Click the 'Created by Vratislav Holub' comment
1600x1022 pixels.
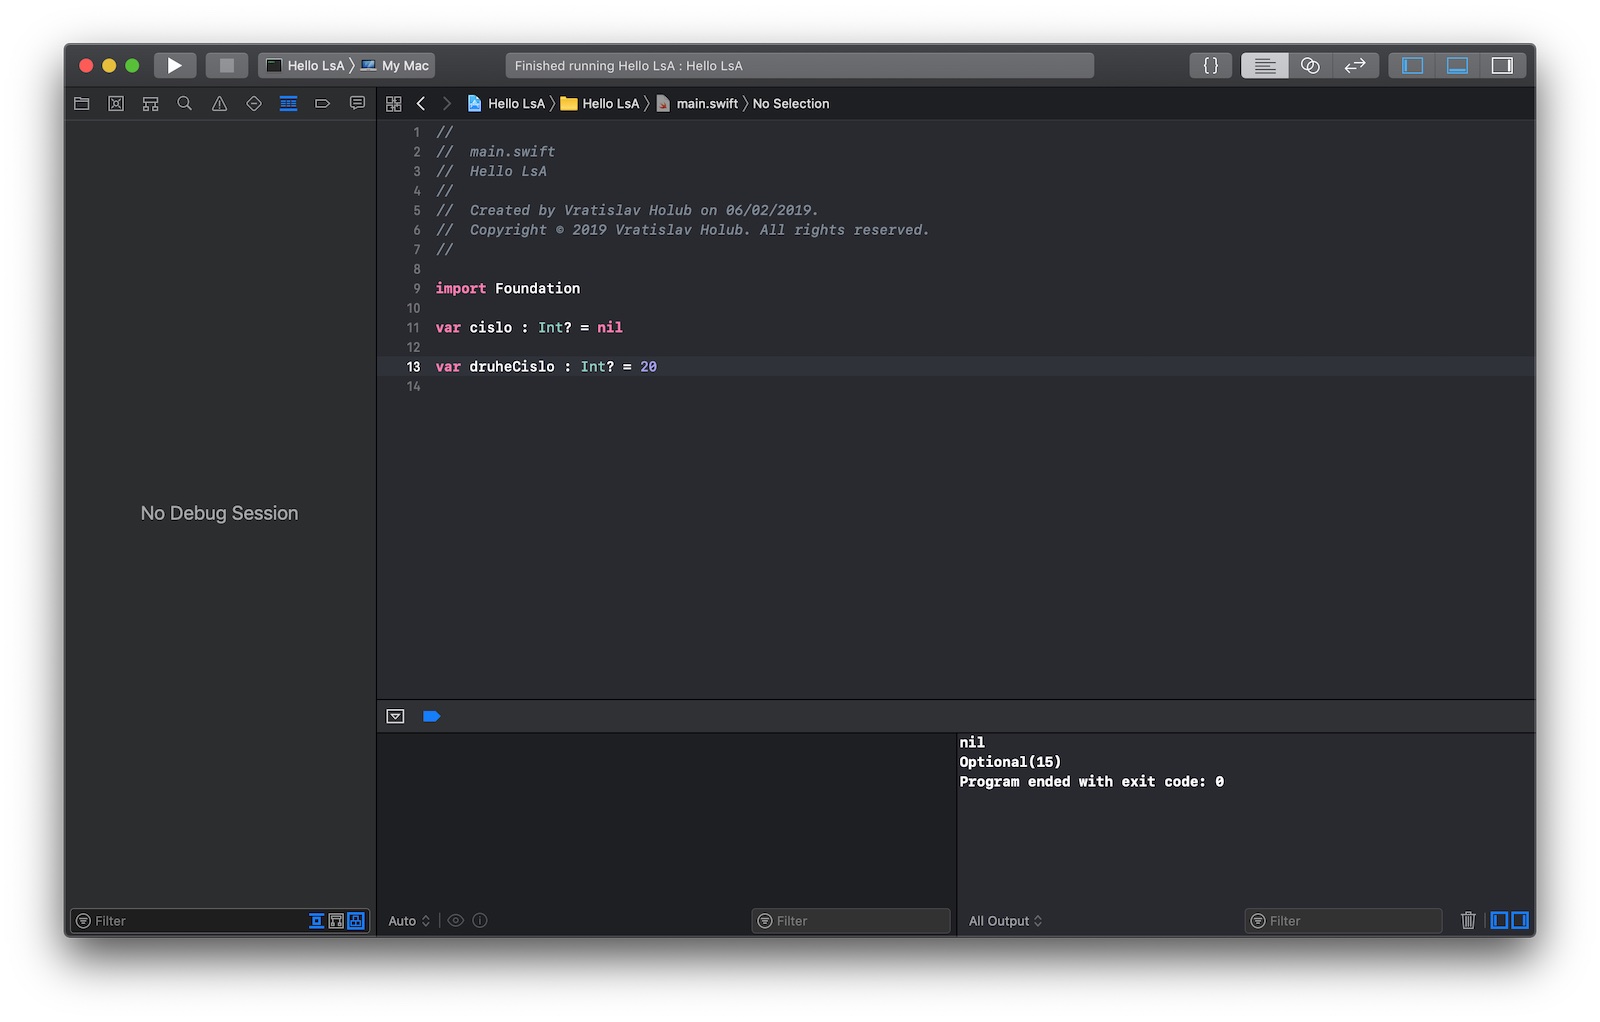(627, 211)
